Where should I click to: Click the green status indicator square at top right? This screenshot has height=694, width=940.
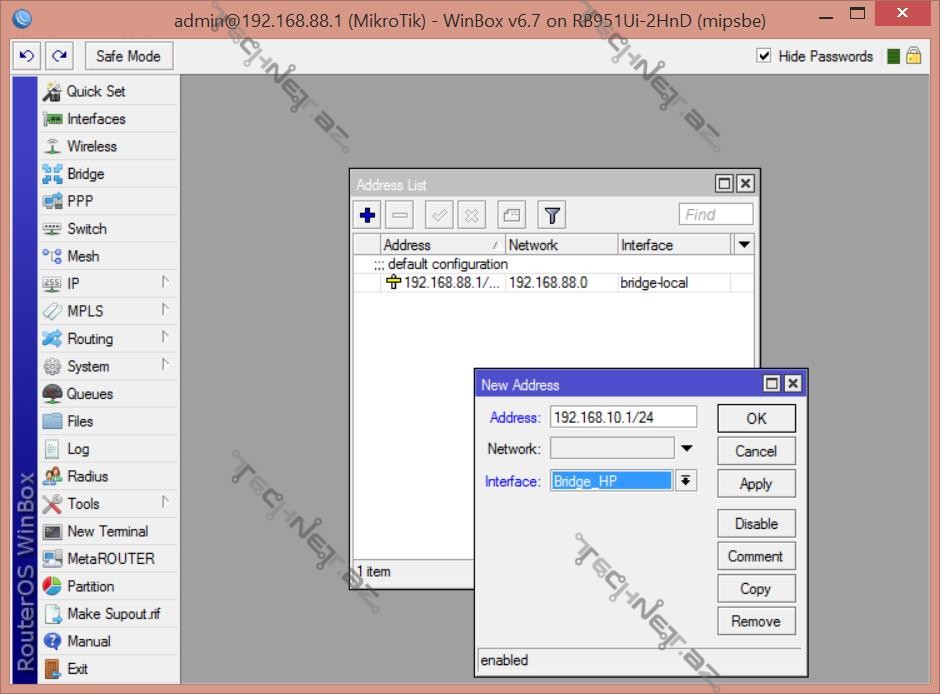[894, 56]
